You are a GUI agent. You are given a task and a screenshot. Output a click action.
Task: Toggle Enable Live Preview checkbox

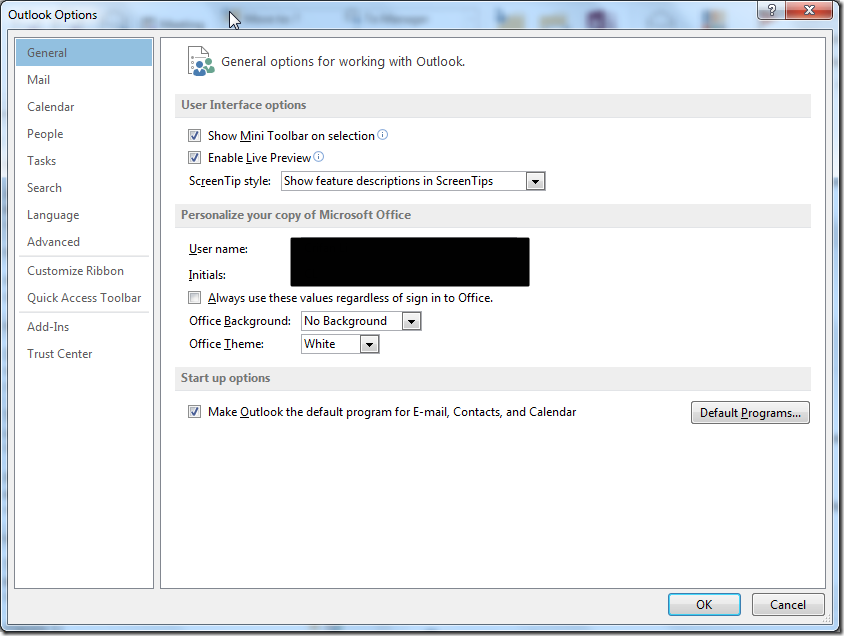pos(194,158)
